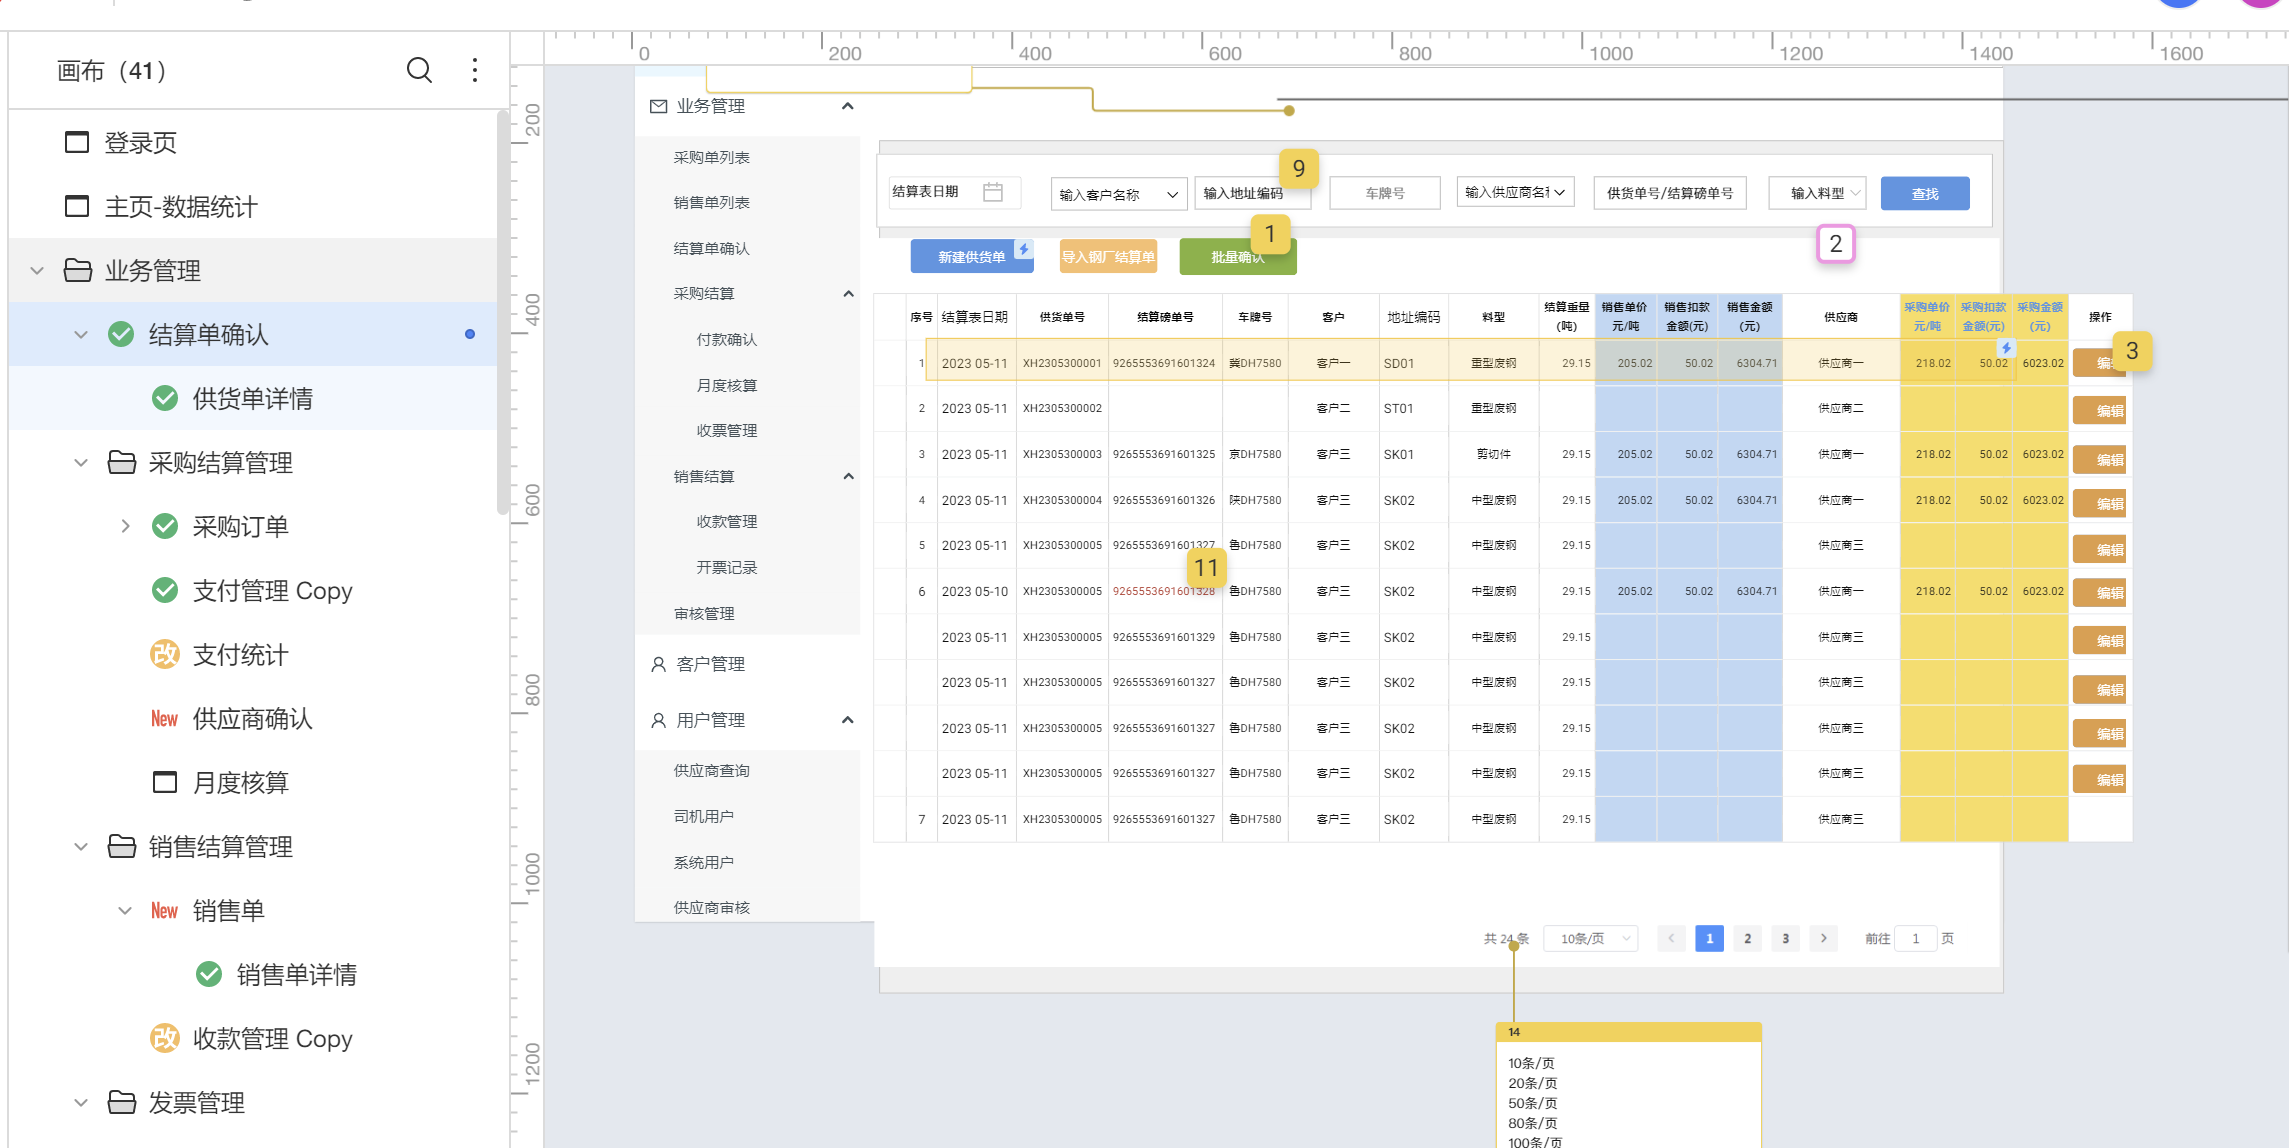Collapse the 销售单 tree node
This screenshot has width=2289, height=1148.
coord(125,910)
